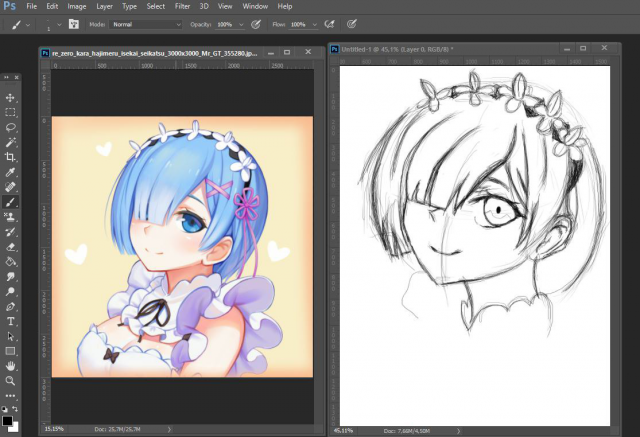This screenshot has width=640, height=437.
Task: Select the Clone Stamp tool
Action: (x=10, y=217)
